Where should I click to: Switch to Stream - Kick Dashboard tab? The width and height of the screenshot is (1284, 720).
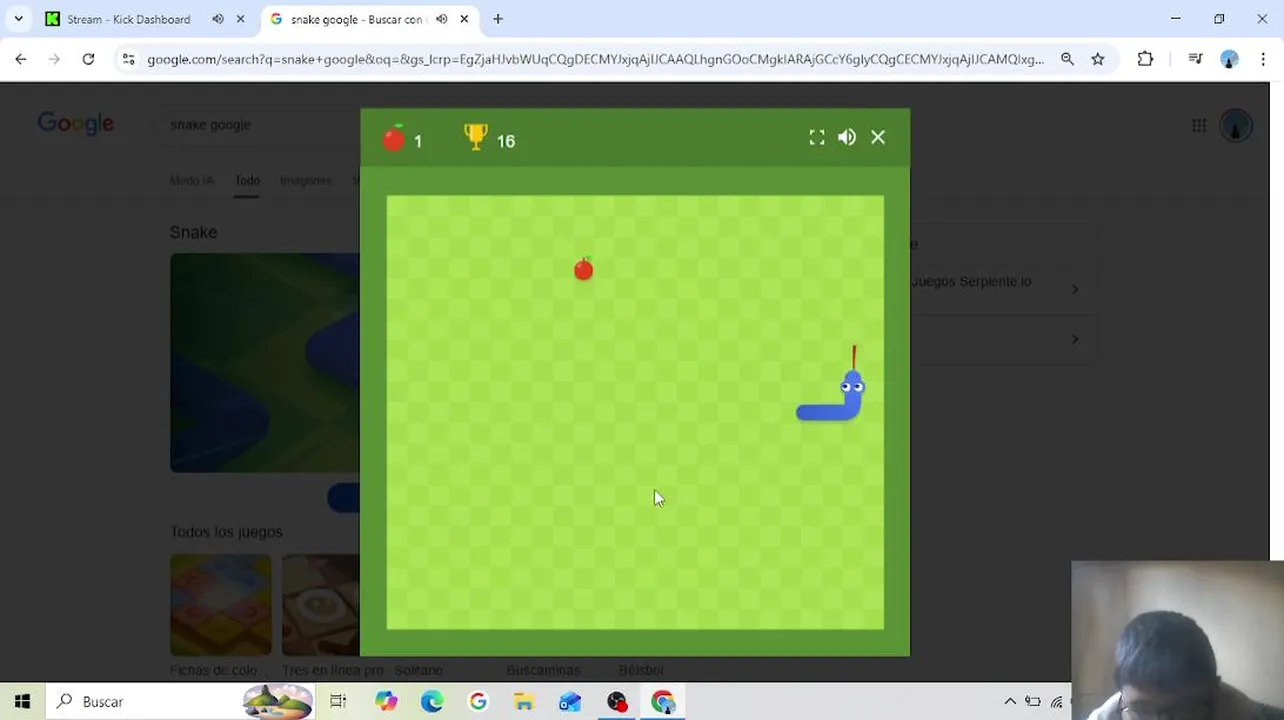[128, 19]
